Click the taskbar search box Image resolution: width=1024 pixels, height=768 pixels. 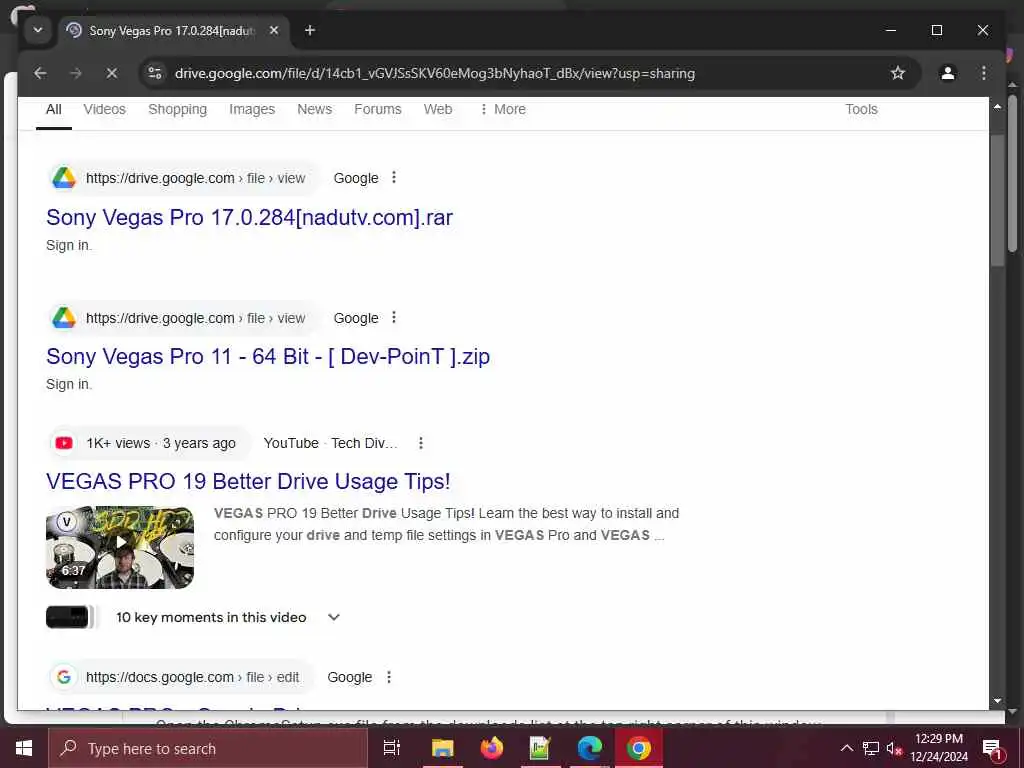pos(208,748)
